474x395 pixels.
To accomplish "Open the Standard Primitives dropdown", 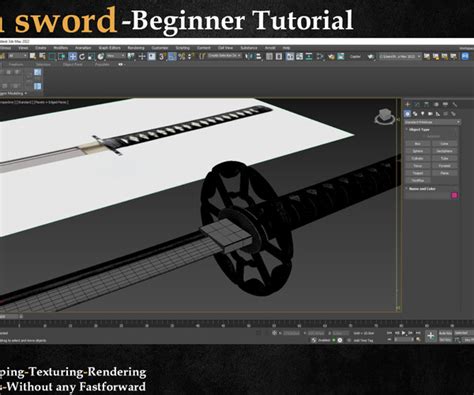I will 433,122.
